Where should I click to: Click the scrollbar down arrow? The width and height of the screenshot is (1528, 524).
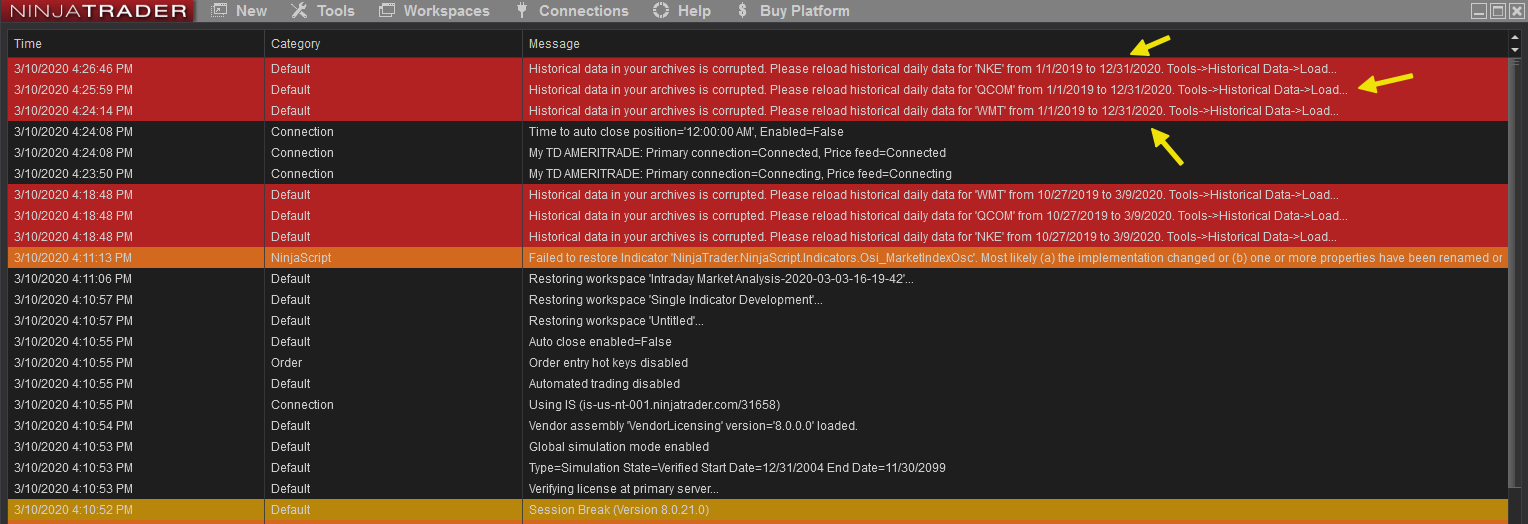point(1514,50)
